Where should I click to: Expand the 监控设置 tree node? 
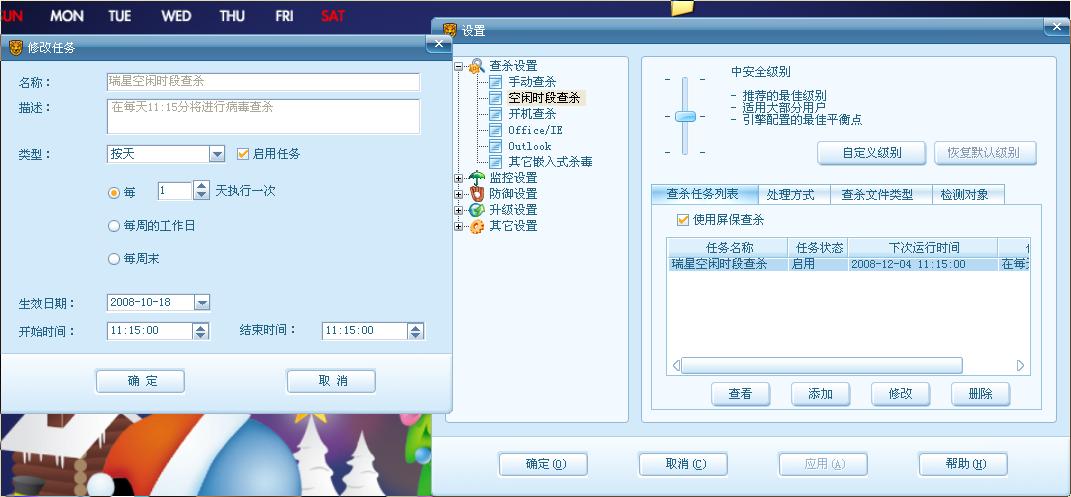click(458, 178)
